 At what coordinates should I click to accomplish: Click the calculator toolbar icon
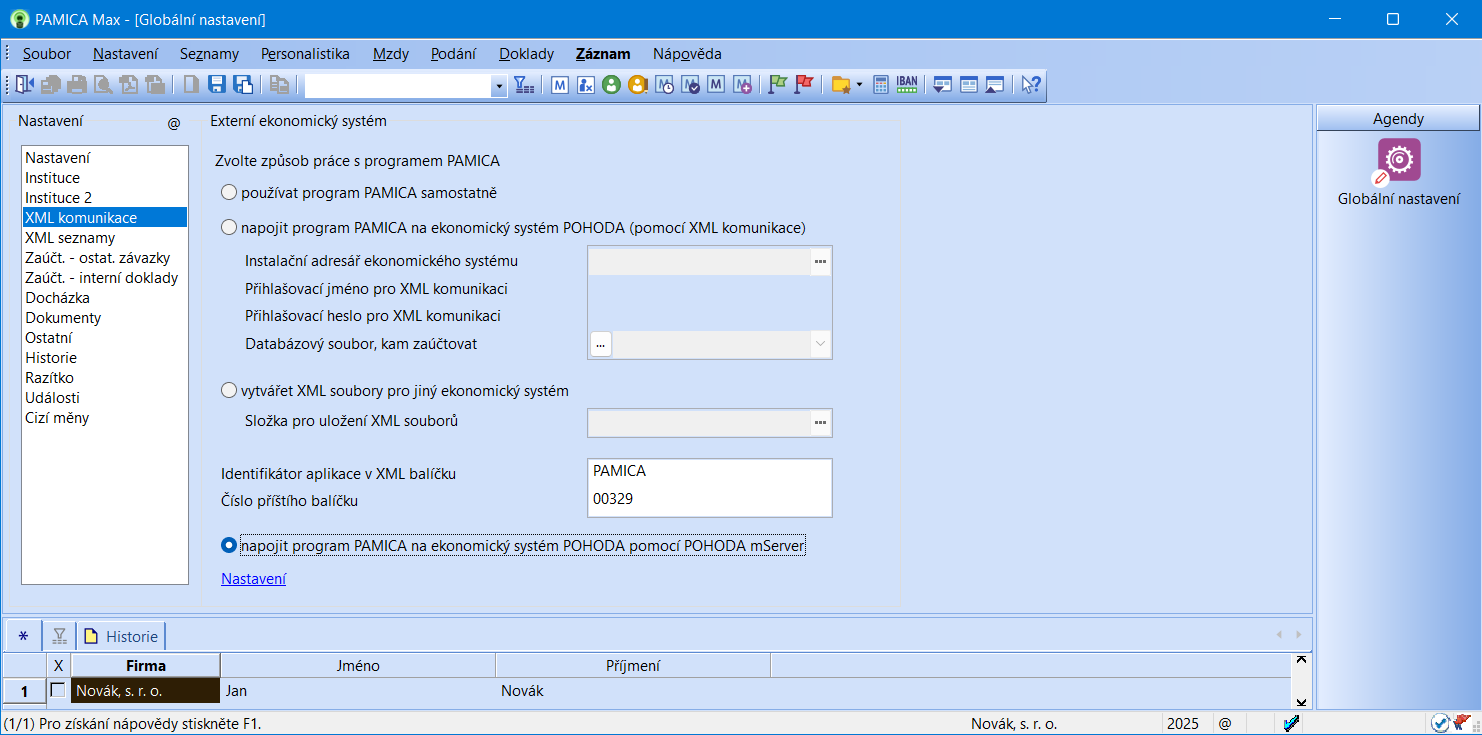click(x=881, y=85)
